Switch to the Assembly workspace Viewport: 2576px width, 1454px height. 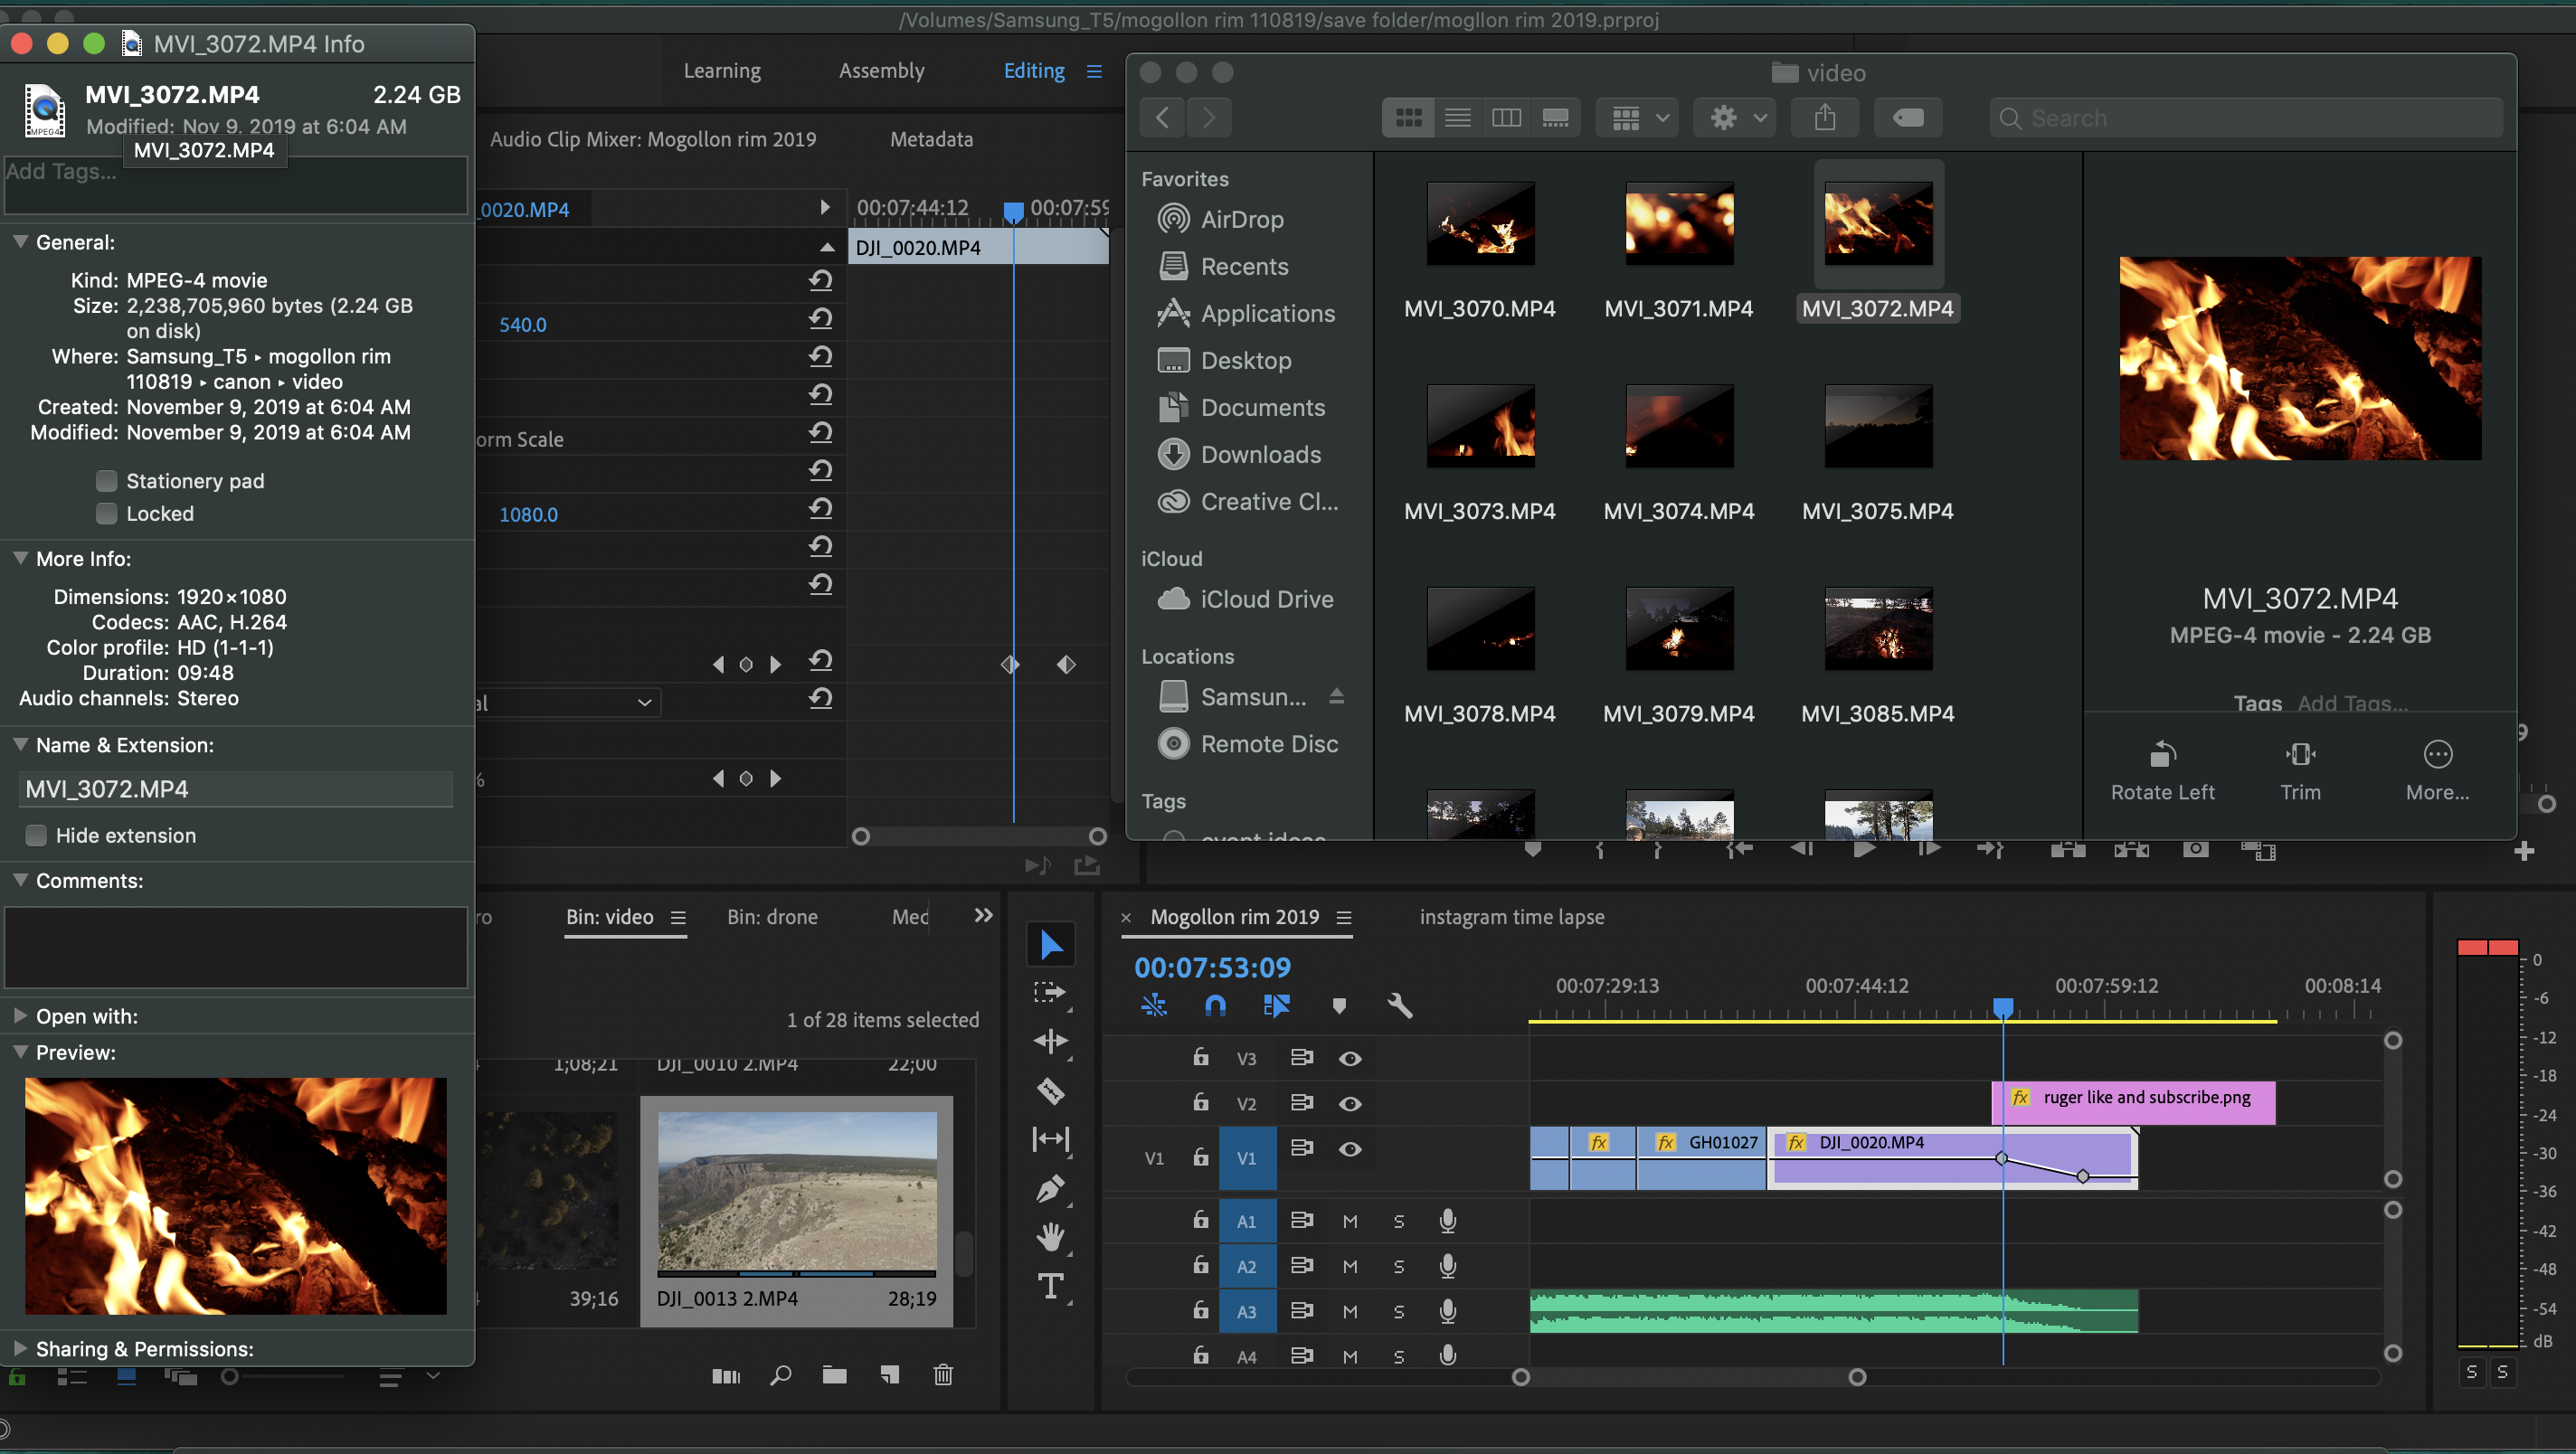tap(881, 71)
